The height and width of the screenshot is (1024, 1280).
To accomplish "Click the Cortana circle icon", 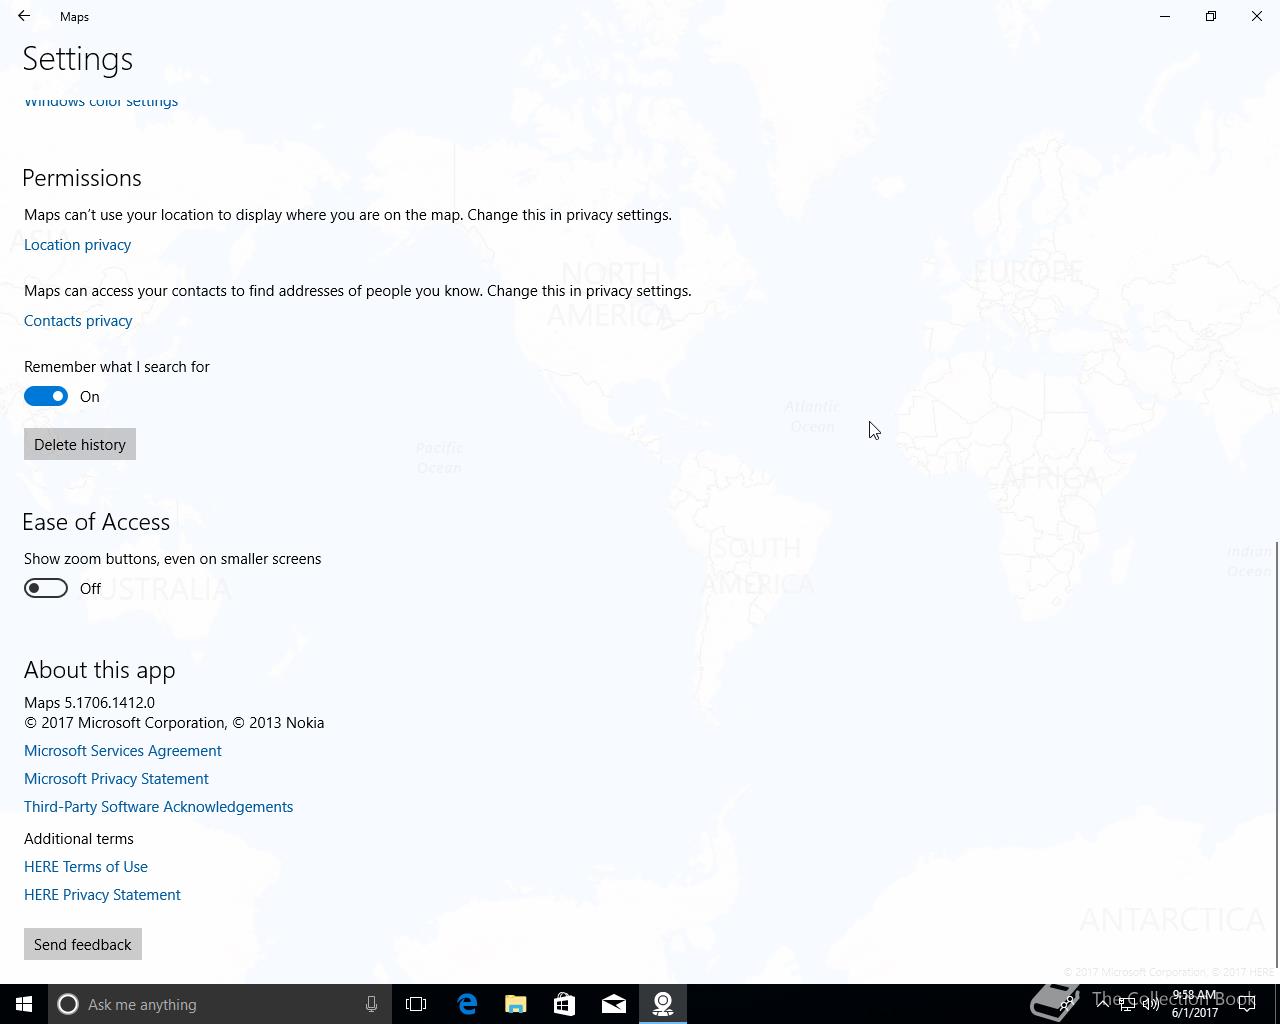I will tap(68, 1004).
